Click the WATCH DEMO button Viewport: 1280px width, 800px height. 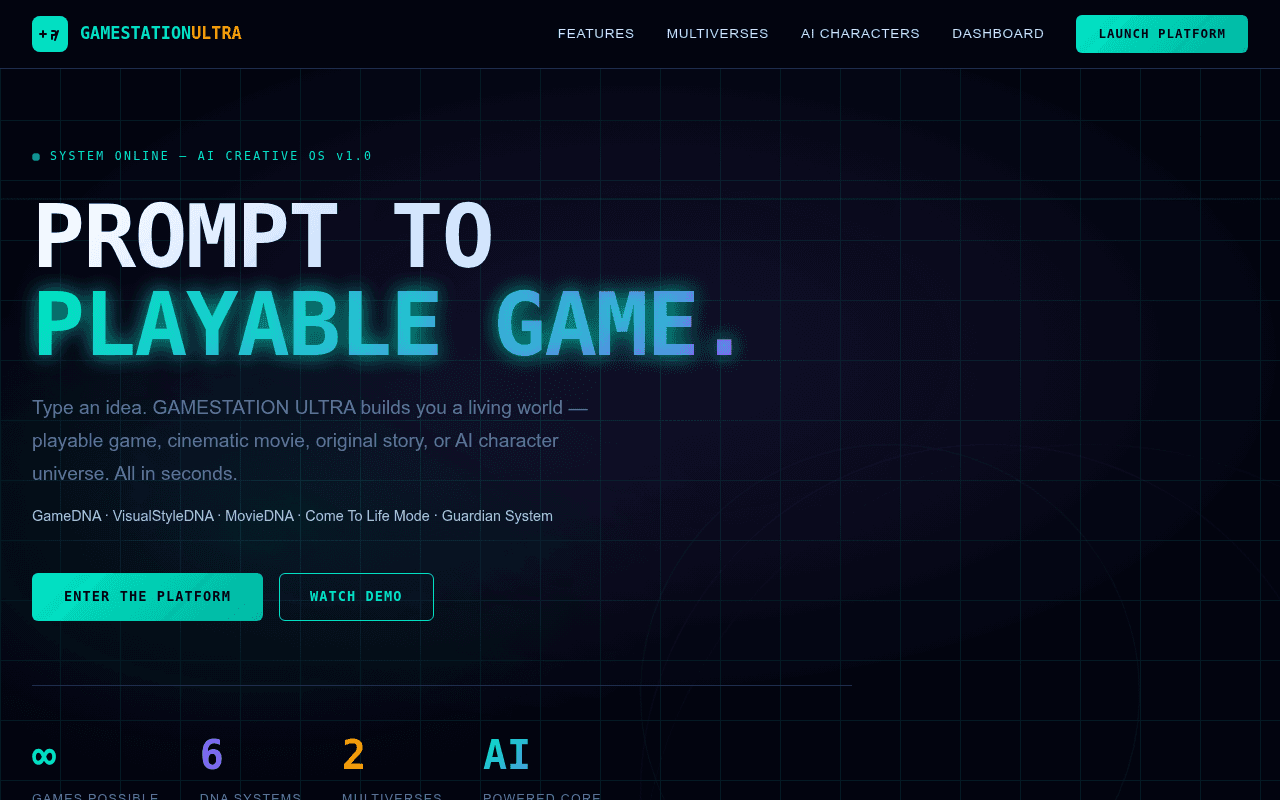coord(356,597)
